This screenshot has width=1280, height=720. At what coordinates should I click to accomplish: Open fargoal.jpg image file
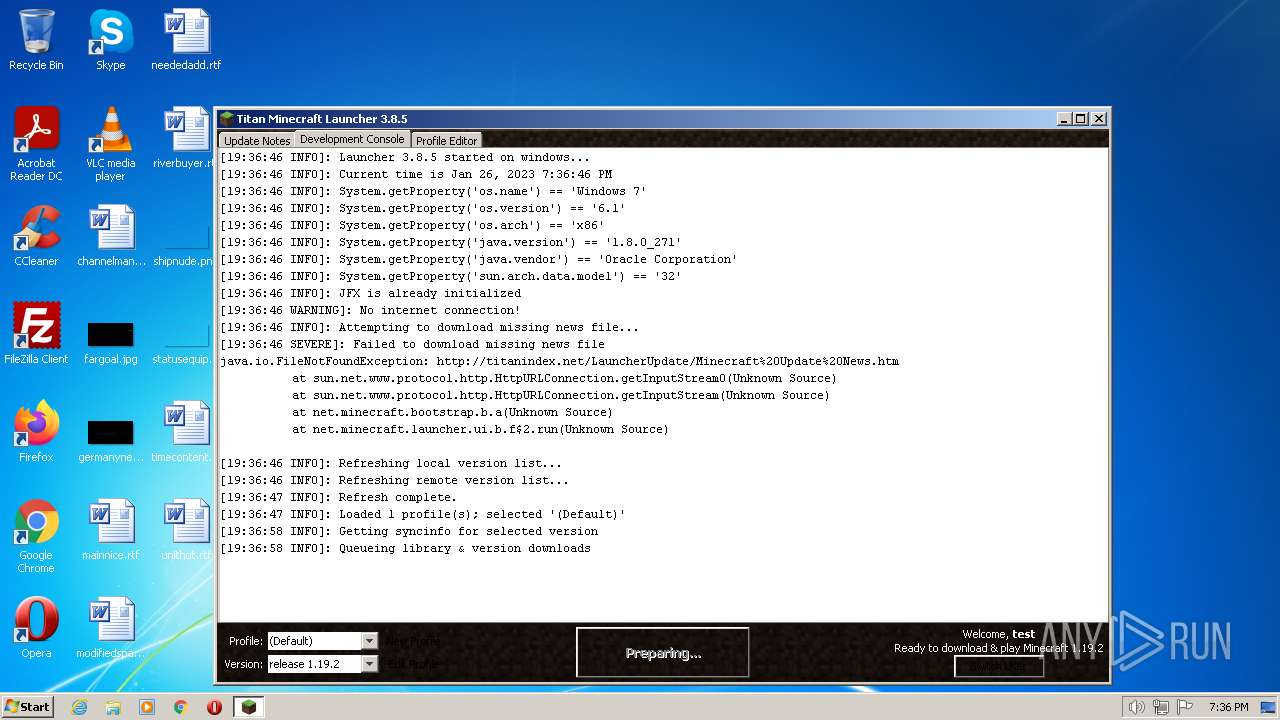[x=110, y=340]
